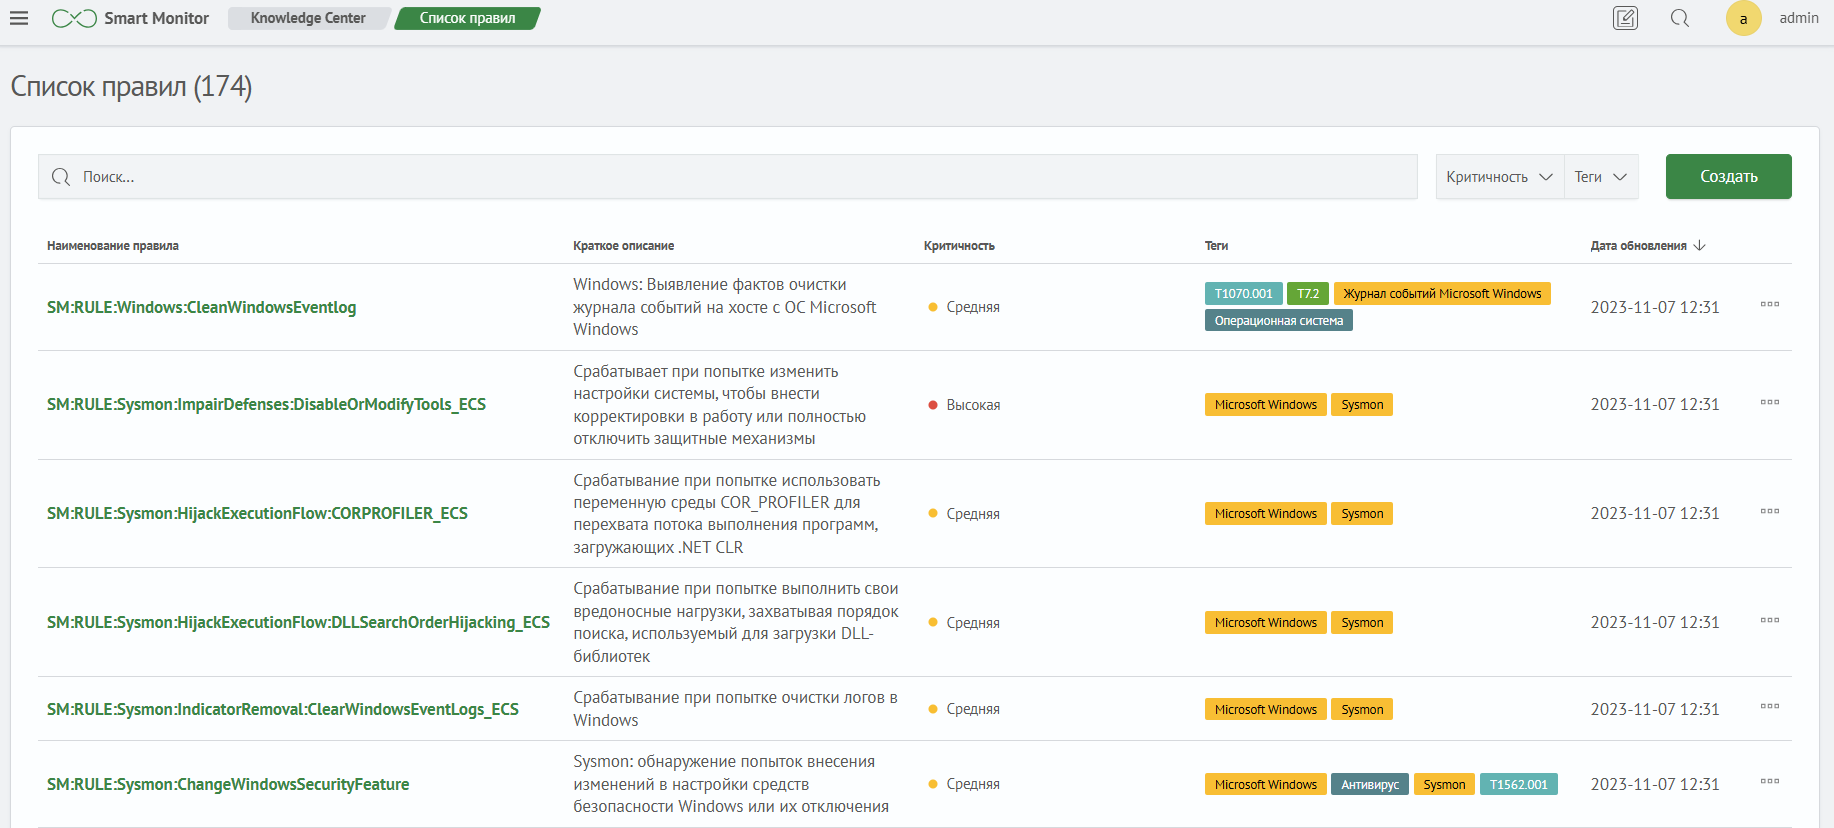The image size is (1834, 828).
Task: Click the Операционная система tag
Action: [1279, 320]
